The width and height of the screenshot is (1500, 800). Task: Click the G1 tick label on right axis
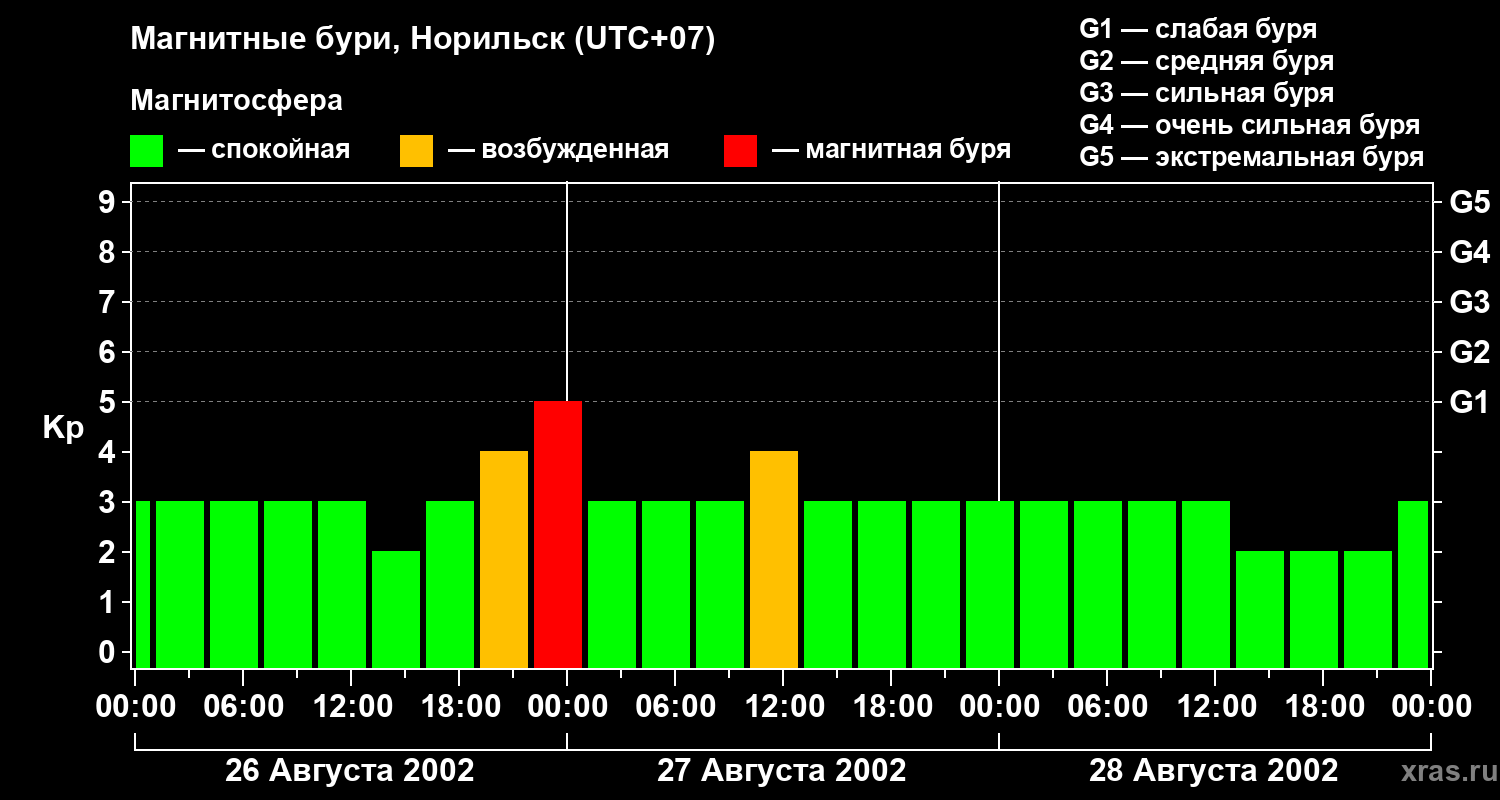coord(1470,402)
